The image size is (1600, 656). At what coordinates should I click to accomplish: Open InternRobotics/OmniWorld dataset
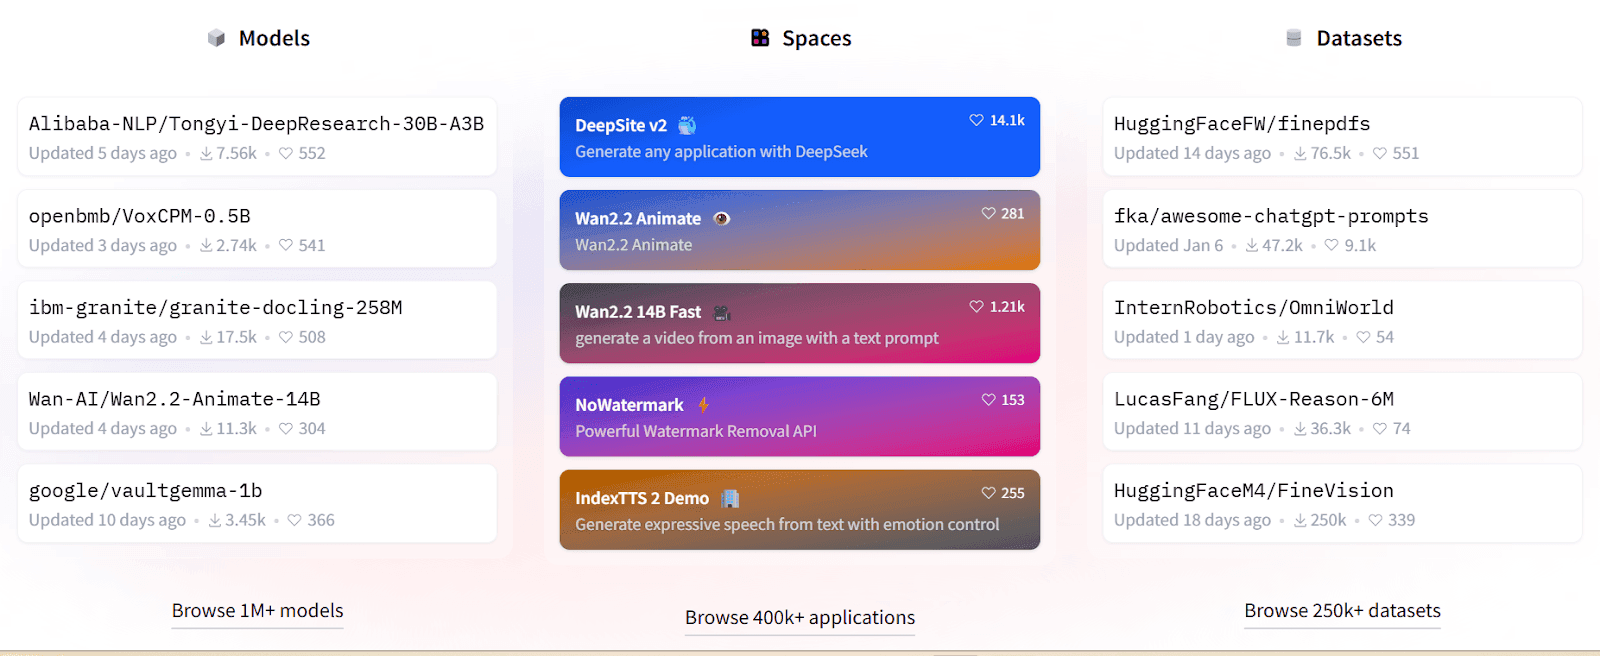pos(1254,308)
